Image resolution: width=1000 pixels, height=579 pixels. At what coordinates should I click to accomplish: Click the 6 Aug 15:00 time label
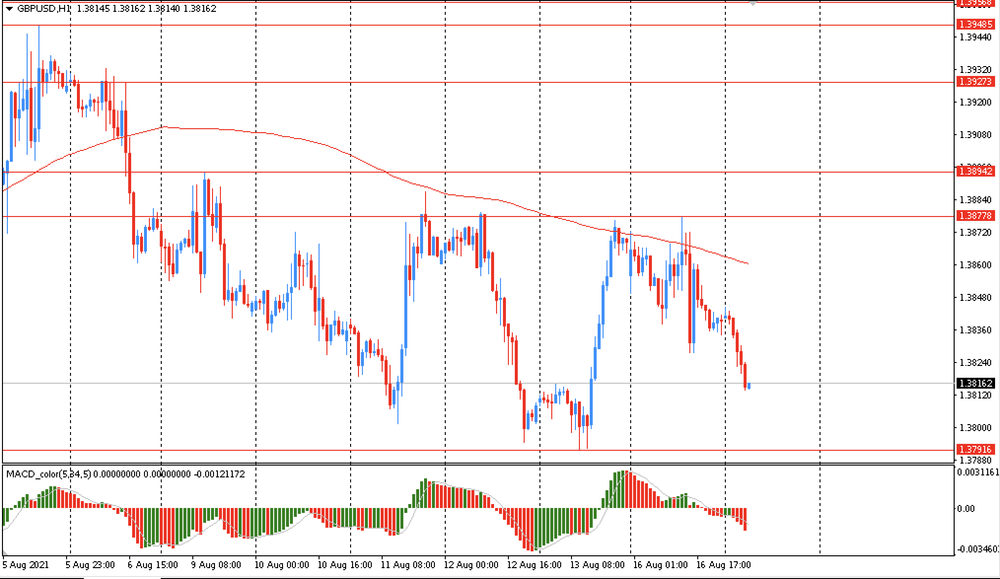tap(154, 565)
